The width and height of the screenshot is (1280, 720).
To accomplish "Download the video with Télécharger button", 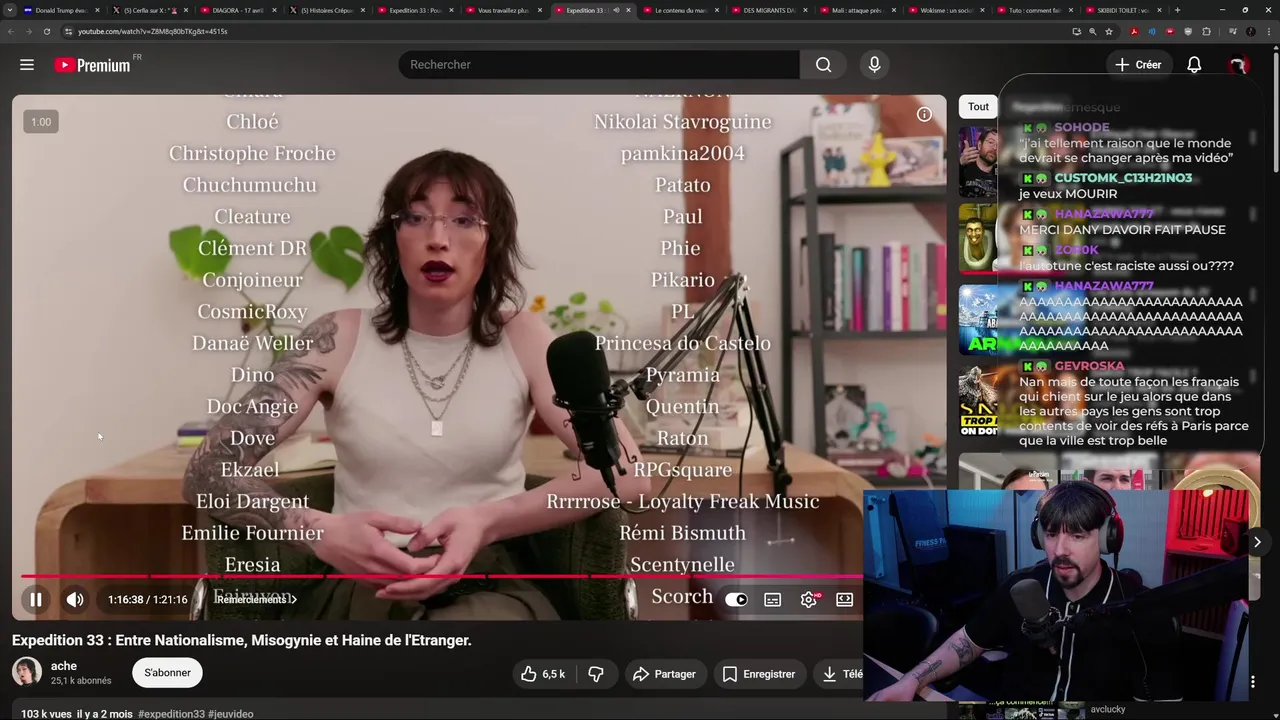I will click(x=840, y=674).
